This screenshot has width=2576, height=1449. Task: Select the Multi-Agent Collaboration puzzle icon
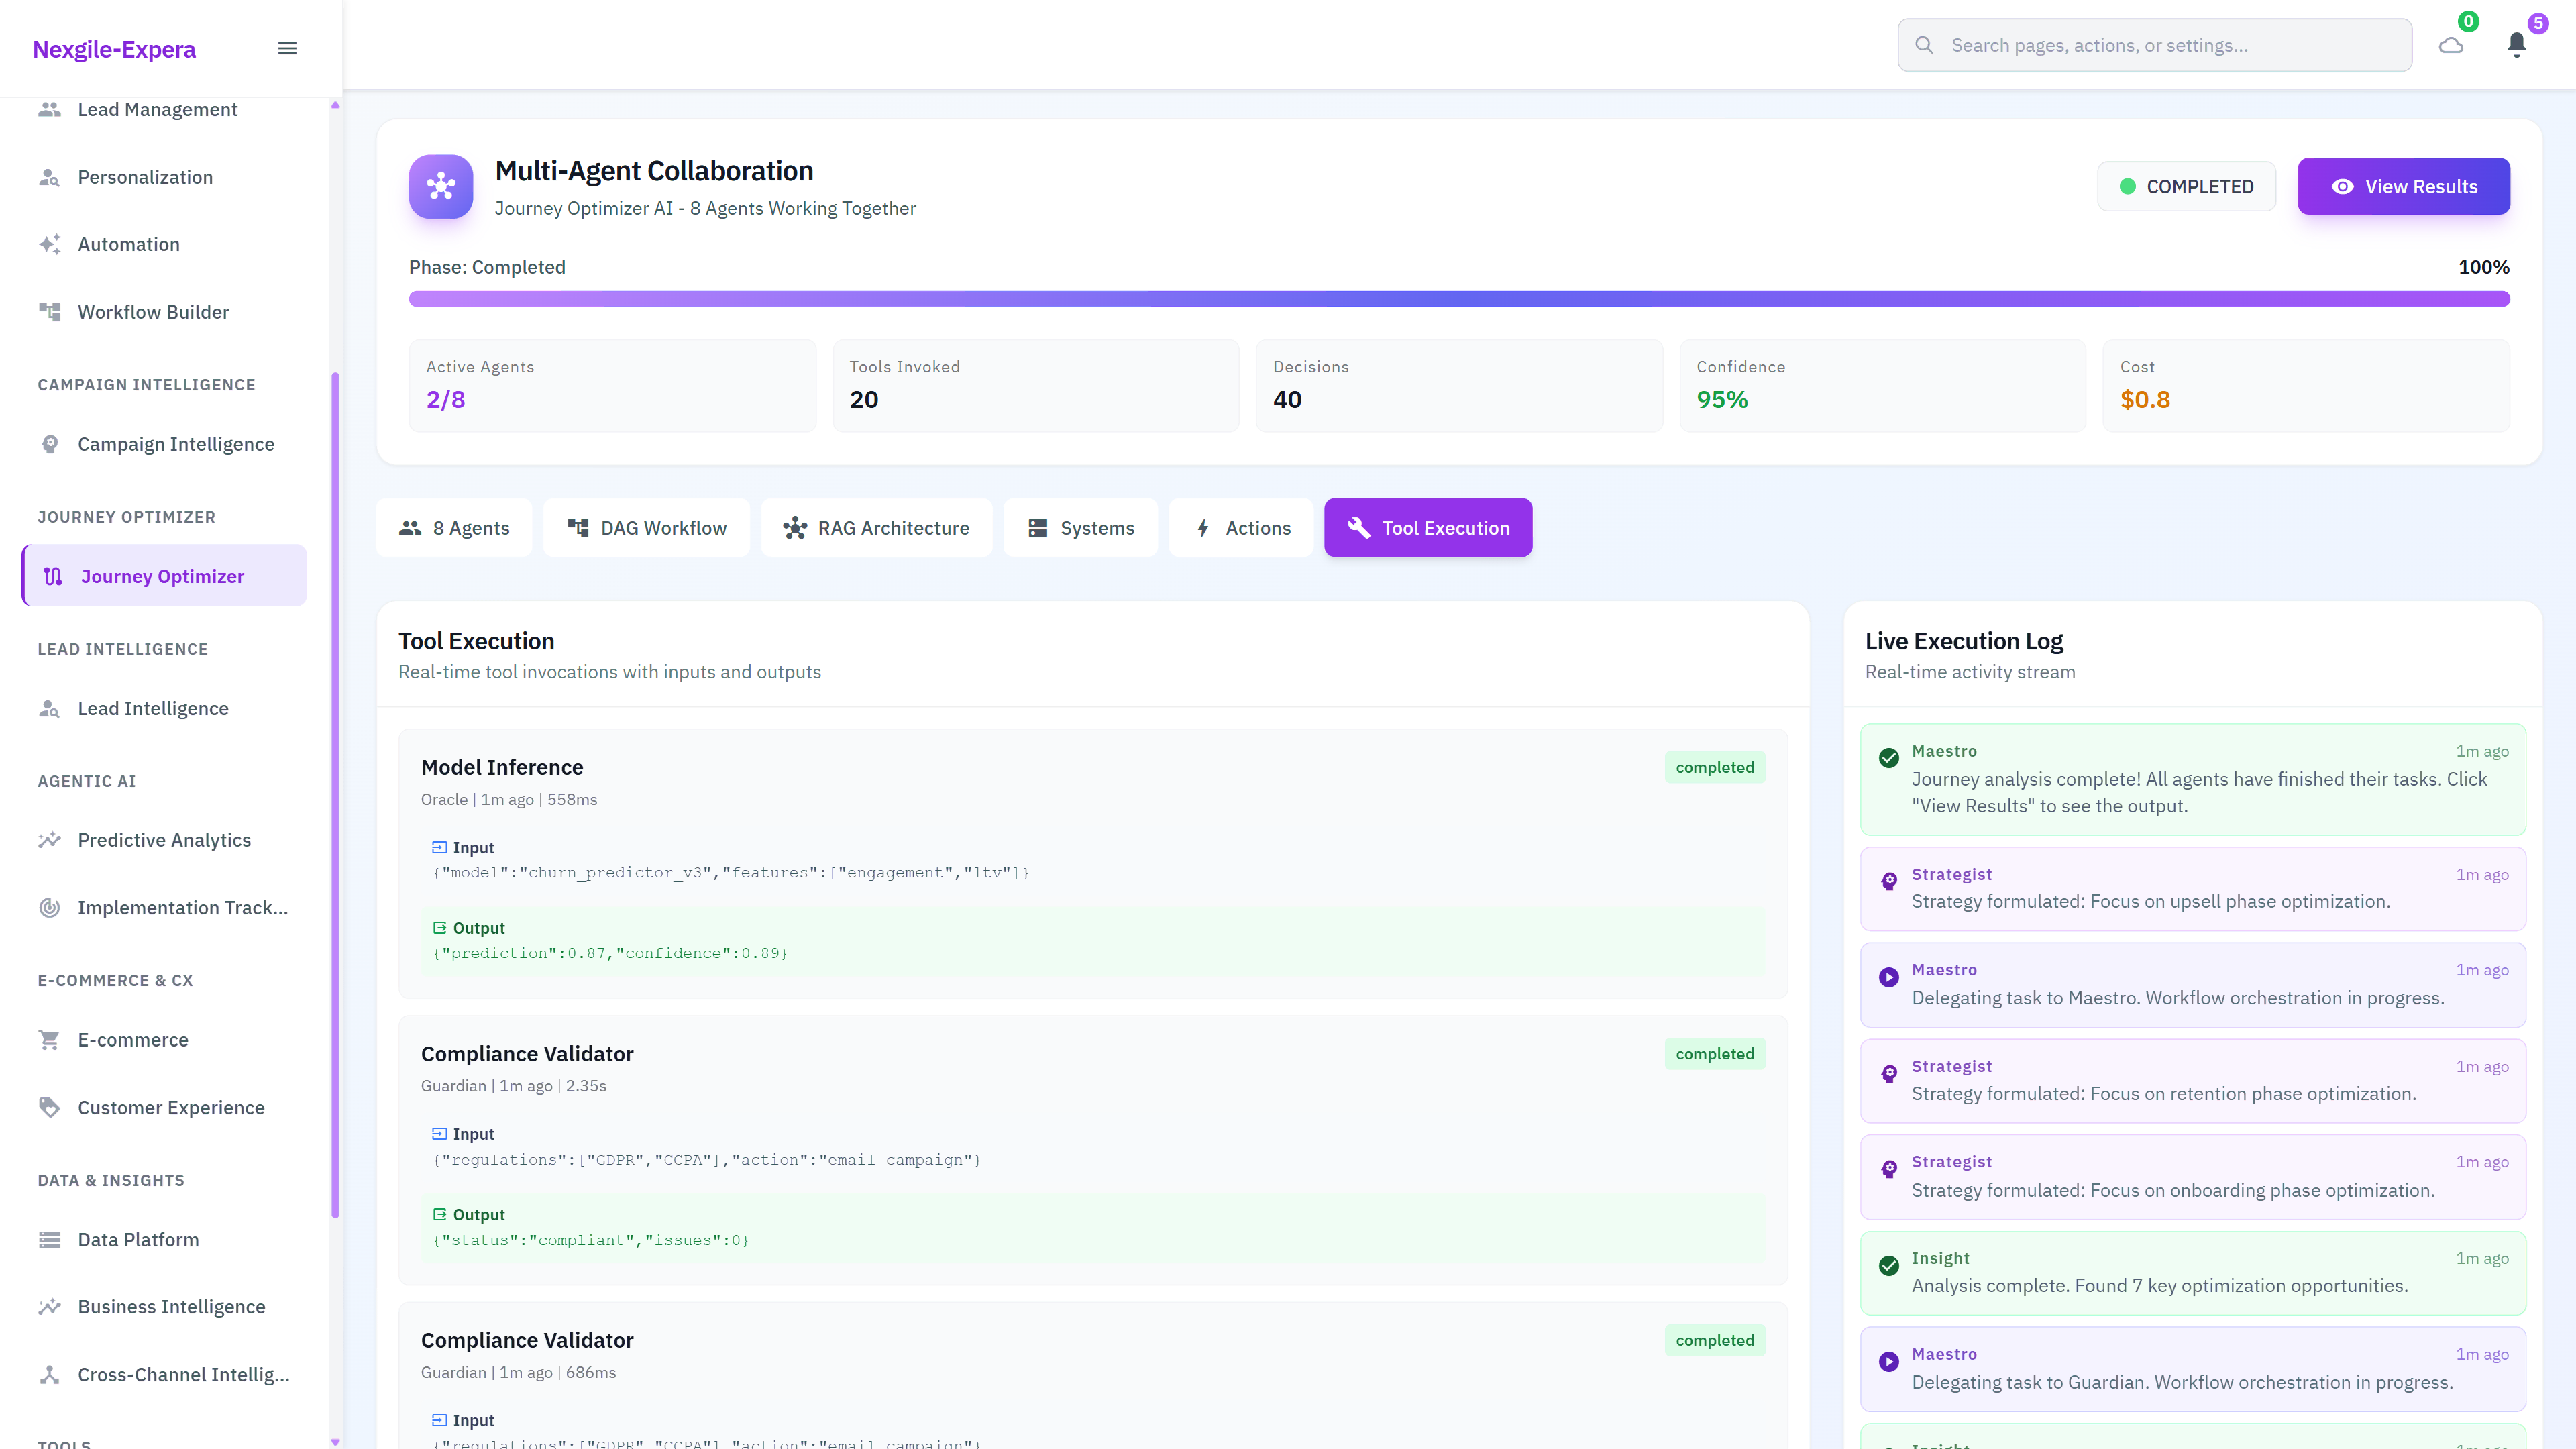[440, 186]
